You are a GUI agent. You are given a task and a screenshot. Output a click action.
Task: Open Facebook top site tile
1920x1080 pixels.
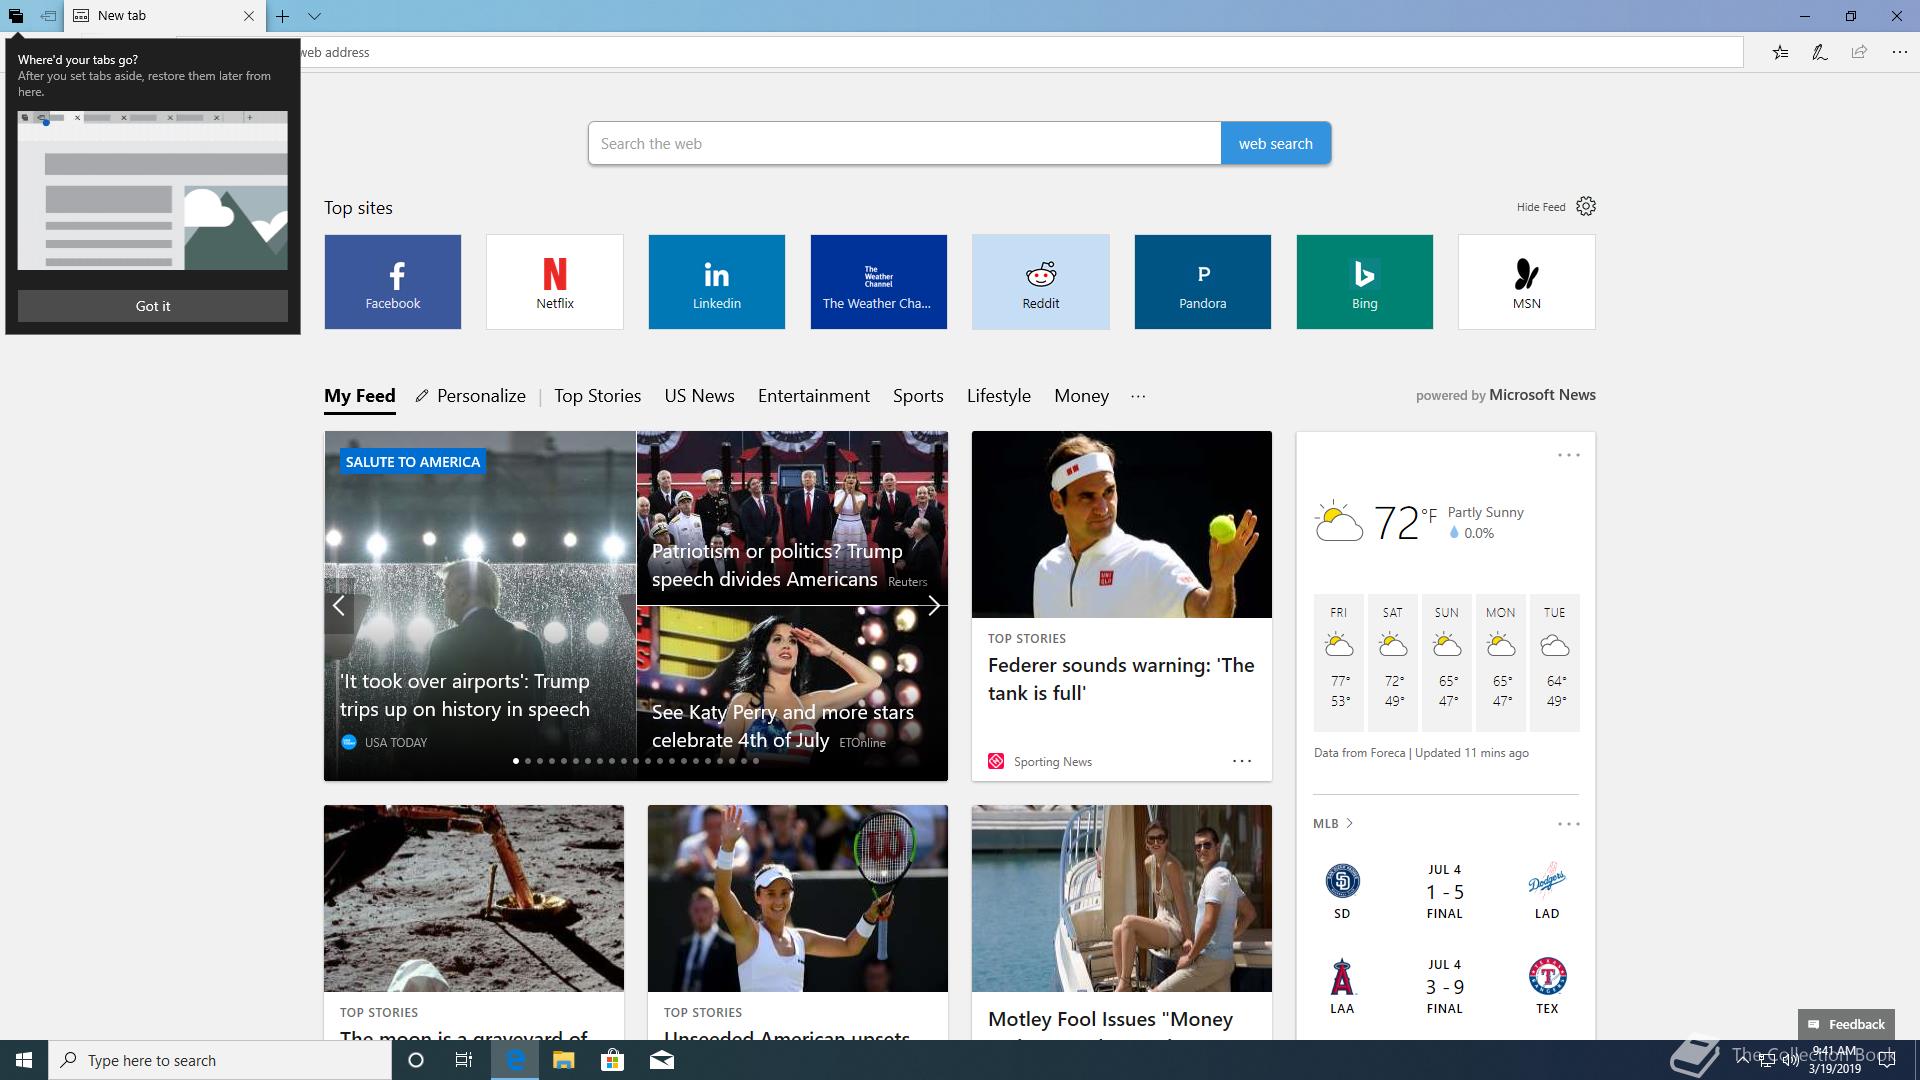coord(393,282)
